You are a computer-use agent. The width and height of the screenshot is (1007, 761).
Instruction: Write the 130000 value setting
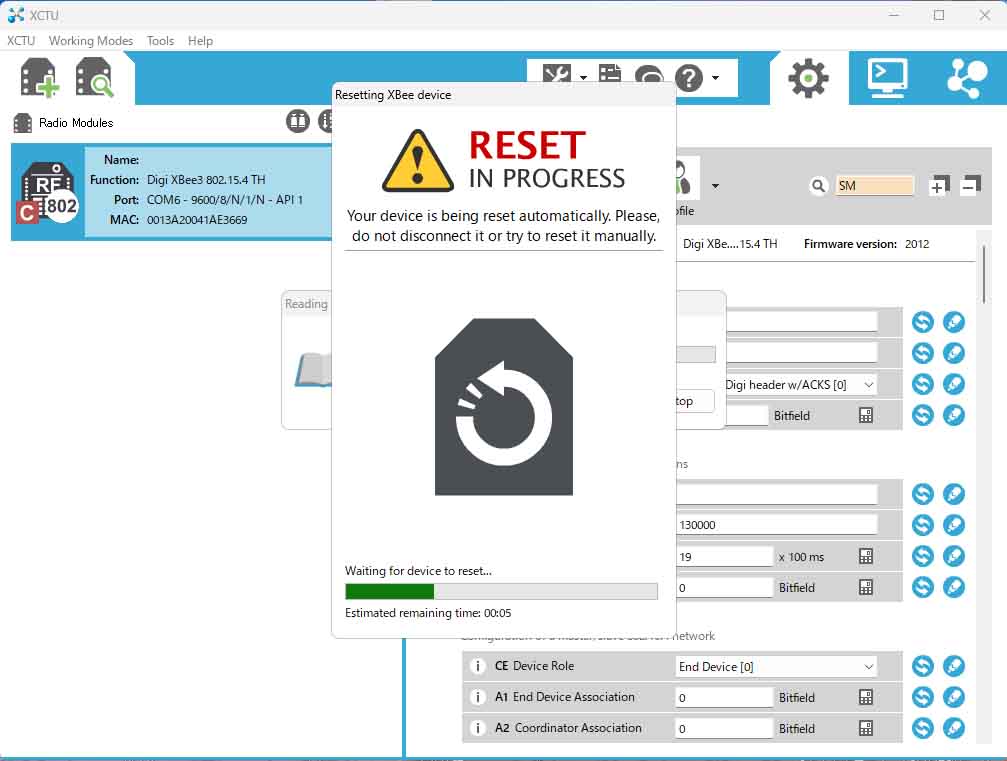click(954, 525)
